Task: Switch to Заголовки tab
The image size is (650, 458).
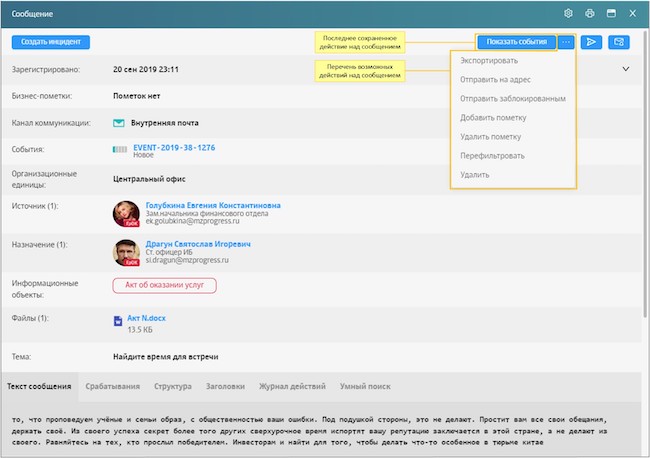Action: (x=226, y=386)
